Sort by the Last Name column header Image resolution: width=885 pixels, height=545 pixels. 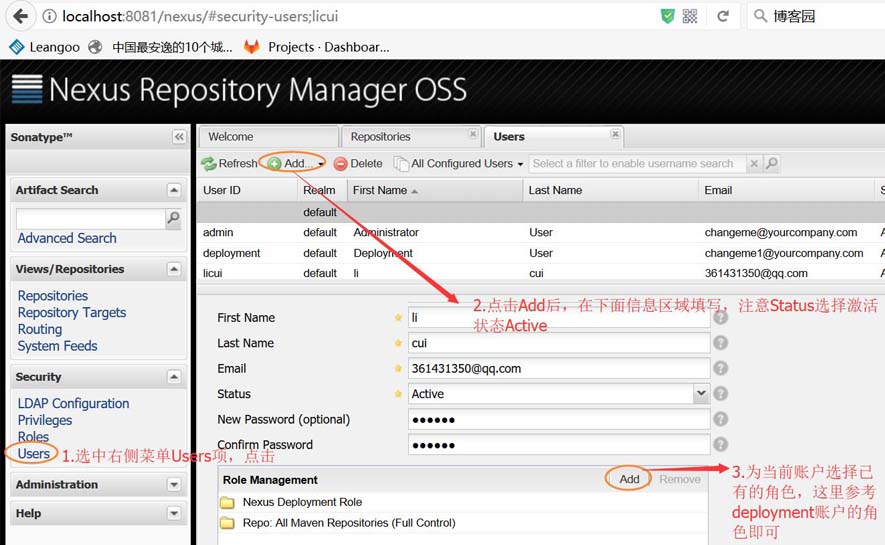point(610,190)
